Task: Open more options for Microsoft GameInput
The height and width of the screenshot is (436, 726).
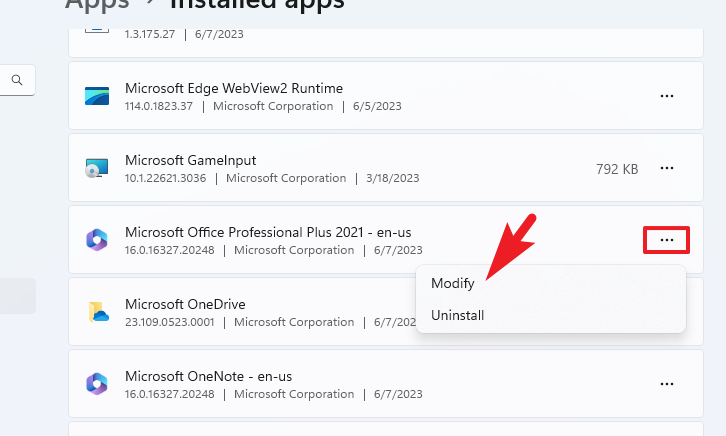Action: [667, 168]
